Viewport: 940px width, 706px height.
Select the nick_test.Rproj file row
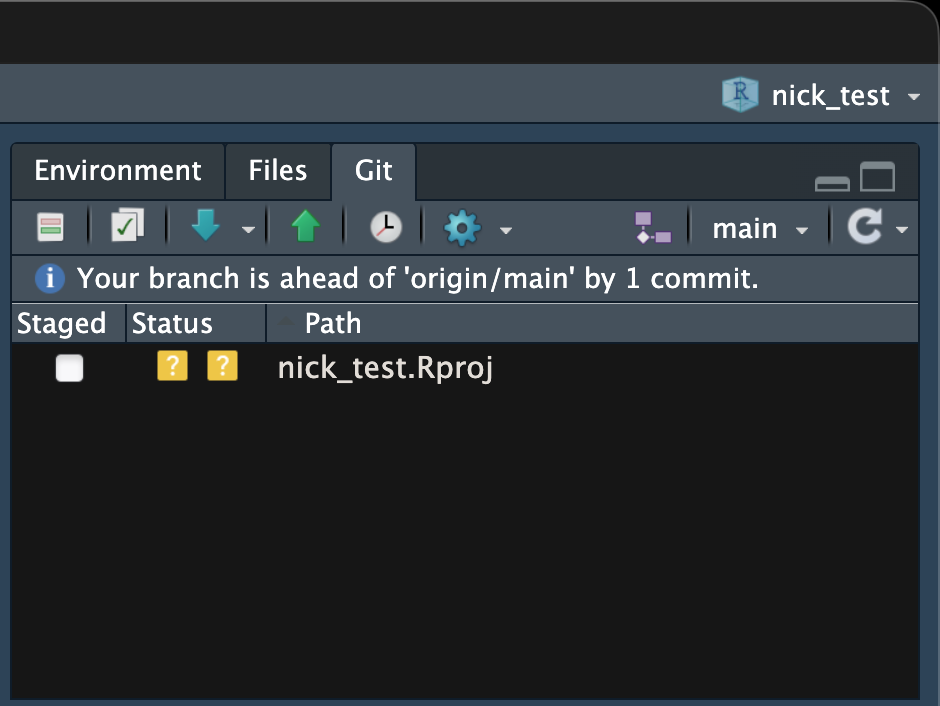tap(385, 369)
